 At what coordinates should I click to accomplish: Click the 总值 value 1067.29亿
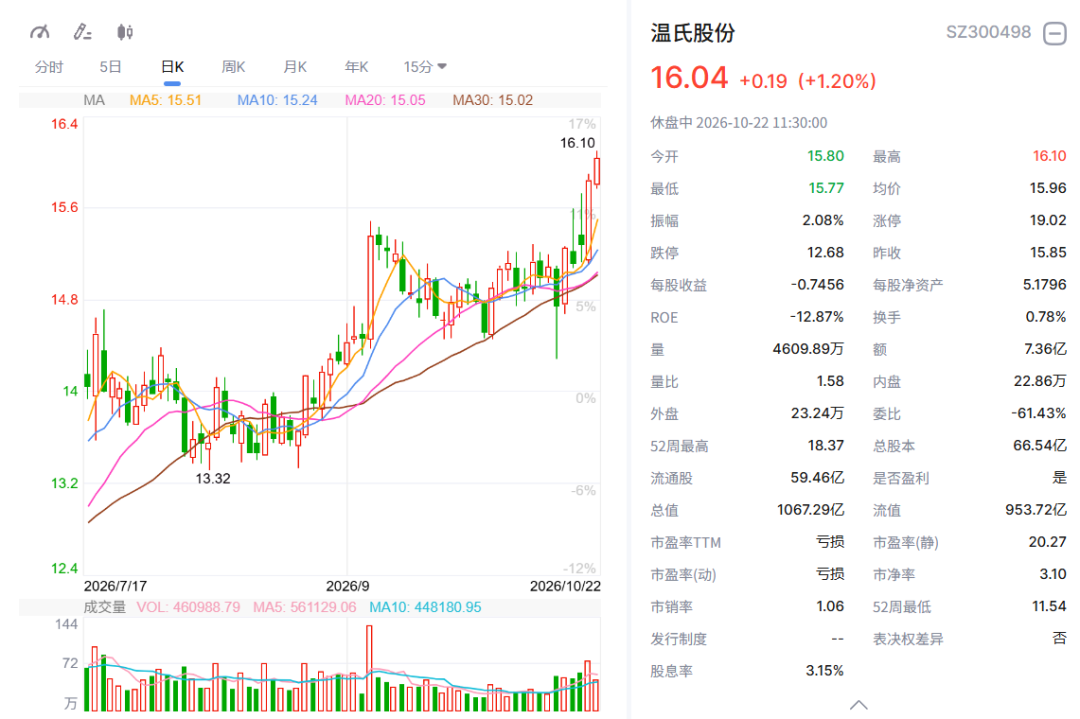pos(810,510)
